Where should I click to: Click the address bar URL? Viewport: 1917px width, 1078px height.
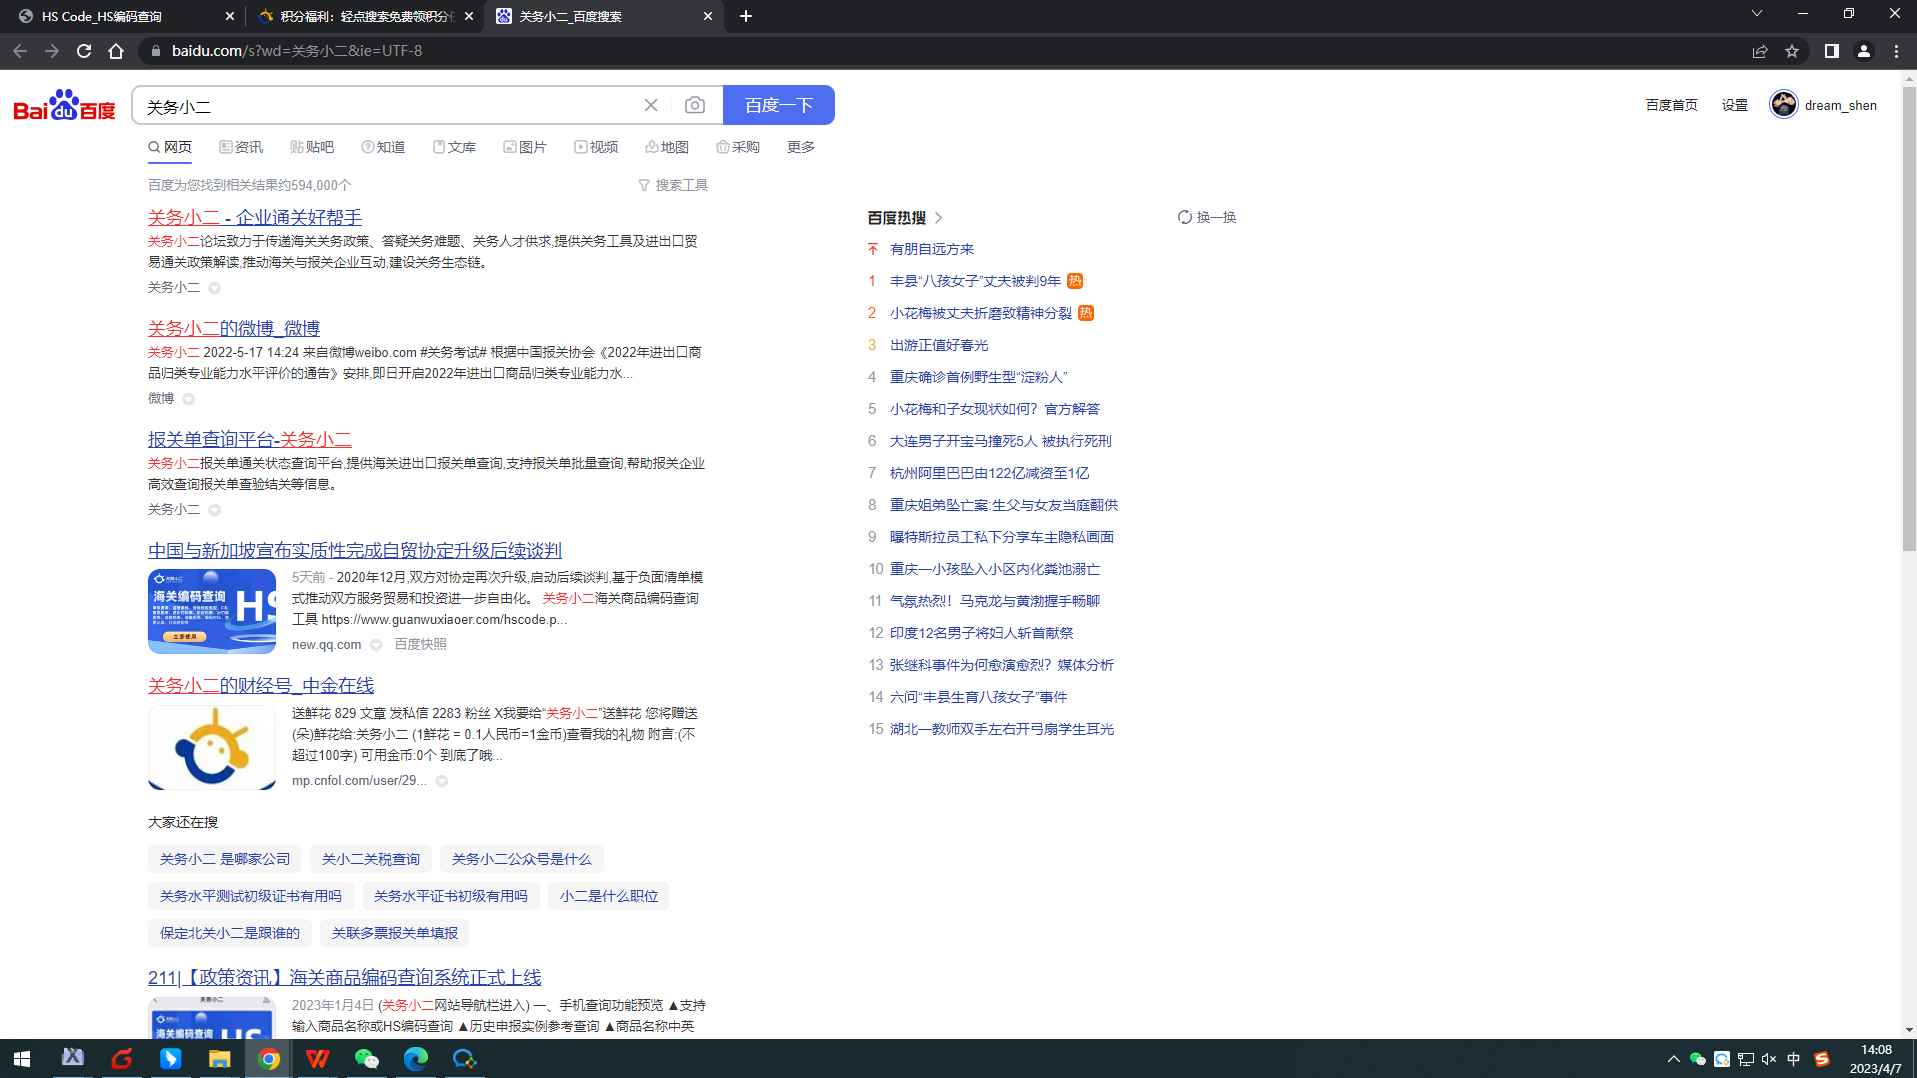[297, 51]
